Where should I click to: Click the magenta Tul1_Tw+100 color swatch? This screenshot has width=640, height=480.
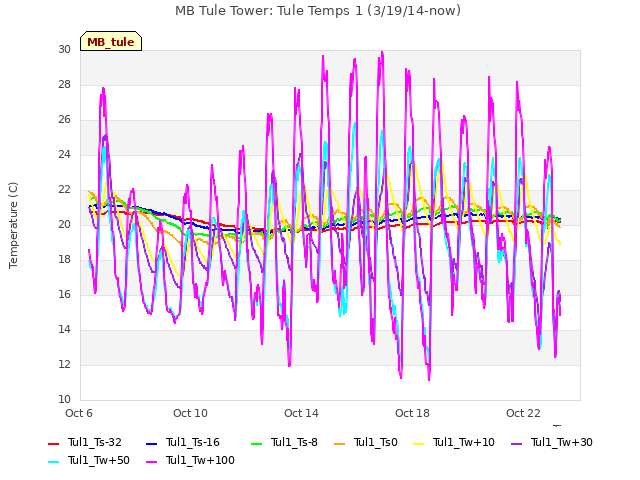click(151, 461)
